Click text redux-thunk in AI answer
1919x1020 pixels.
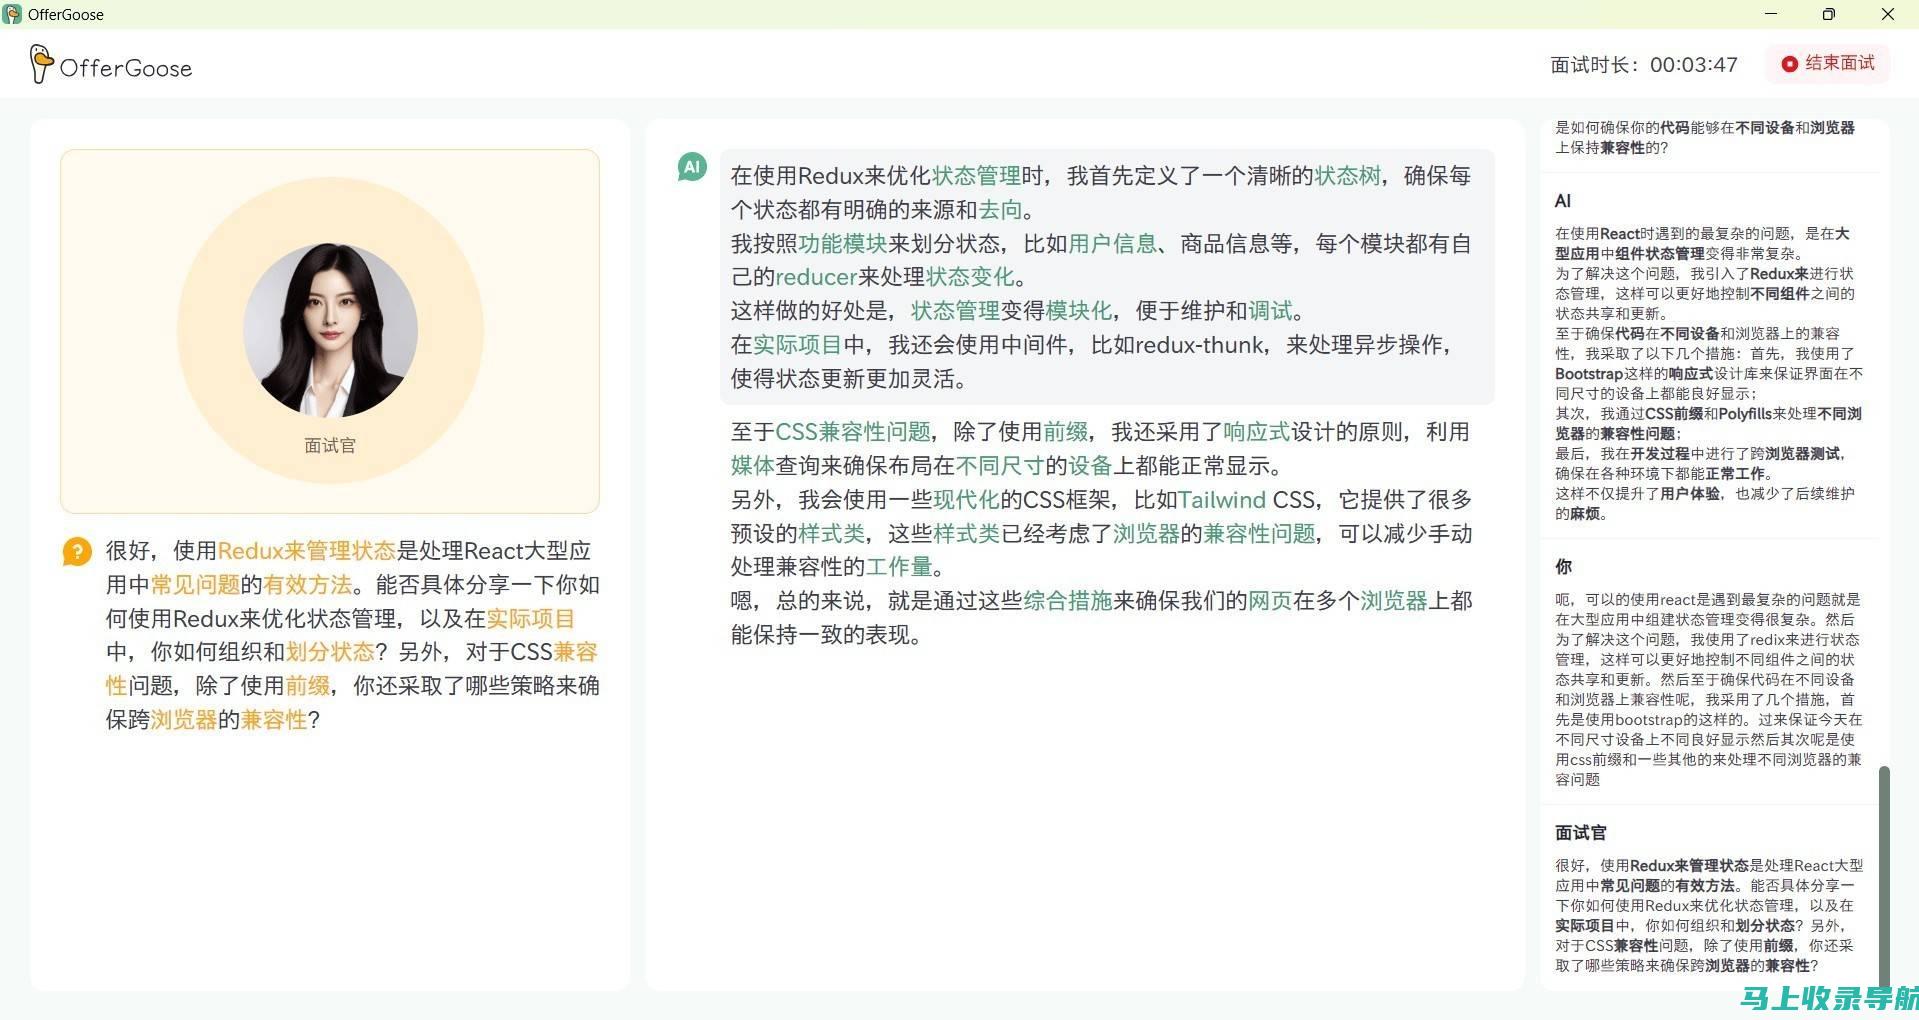(1199, 345)
